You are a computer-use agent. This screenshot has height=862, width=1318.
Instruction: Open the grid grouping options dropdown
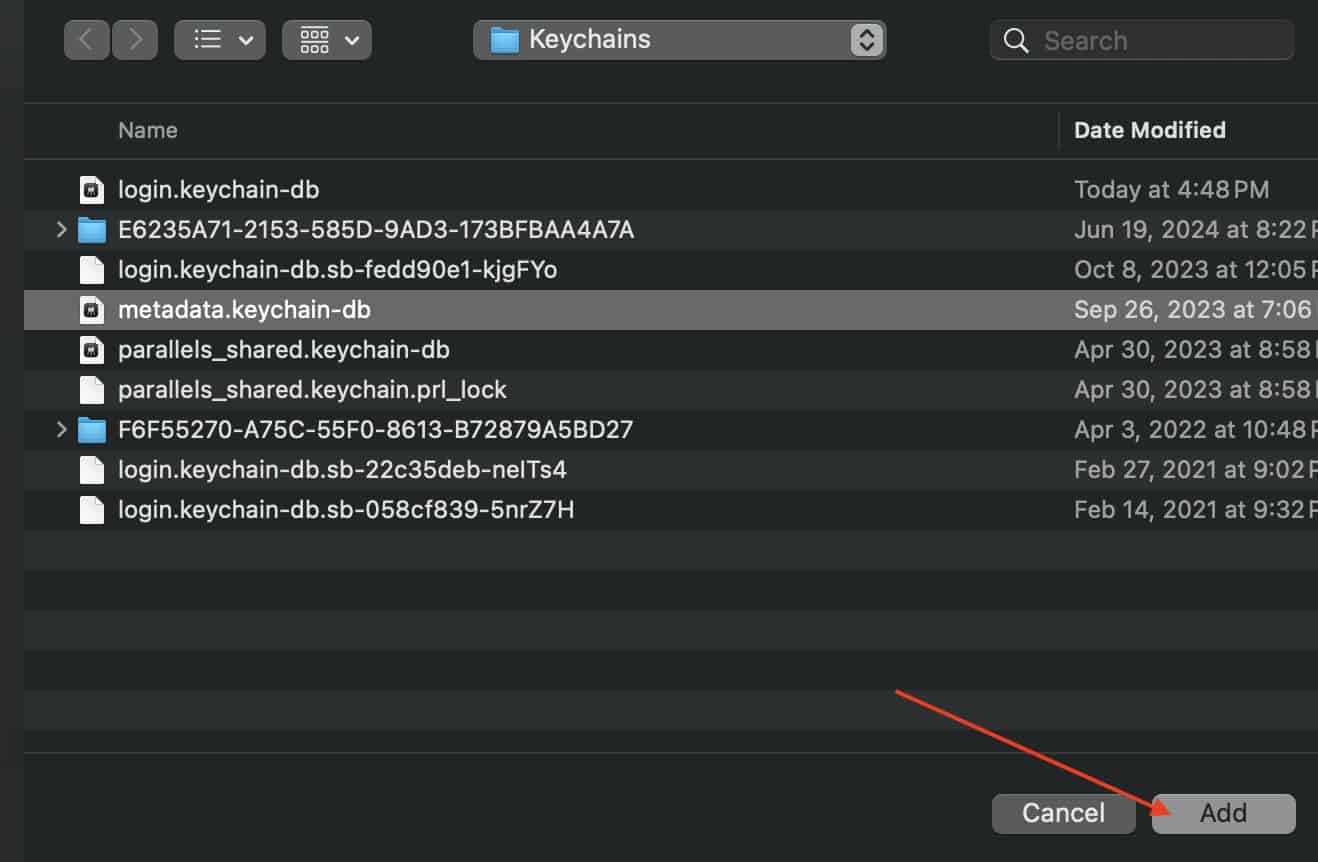(x=327, y=40)
